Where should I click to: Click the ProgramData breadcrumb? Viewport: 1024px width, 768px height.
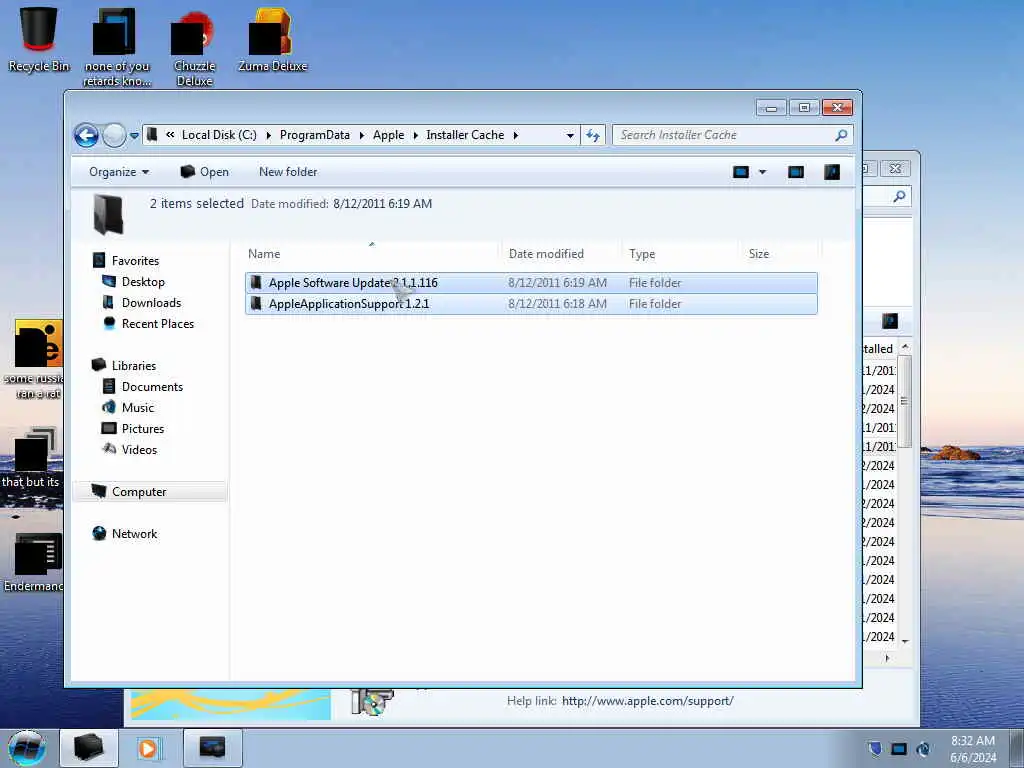315,135
